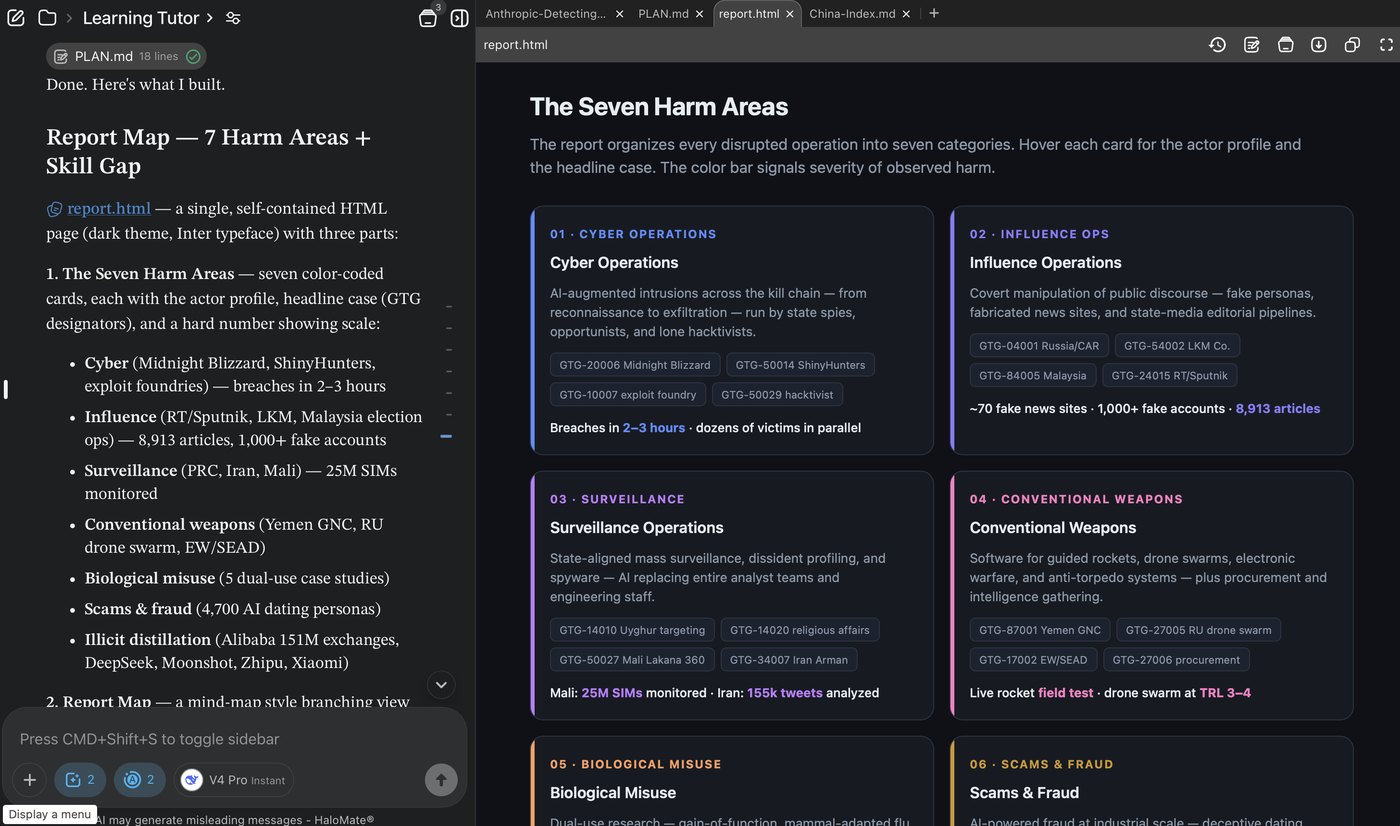Click the GTG-50029 hacktivist tag
The height and width of the screenshot is (826, 1400).
tap(779, 395)
